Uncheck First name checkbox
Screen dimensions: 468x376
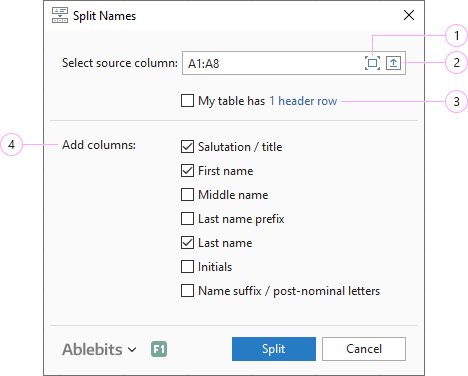(187, 171)
